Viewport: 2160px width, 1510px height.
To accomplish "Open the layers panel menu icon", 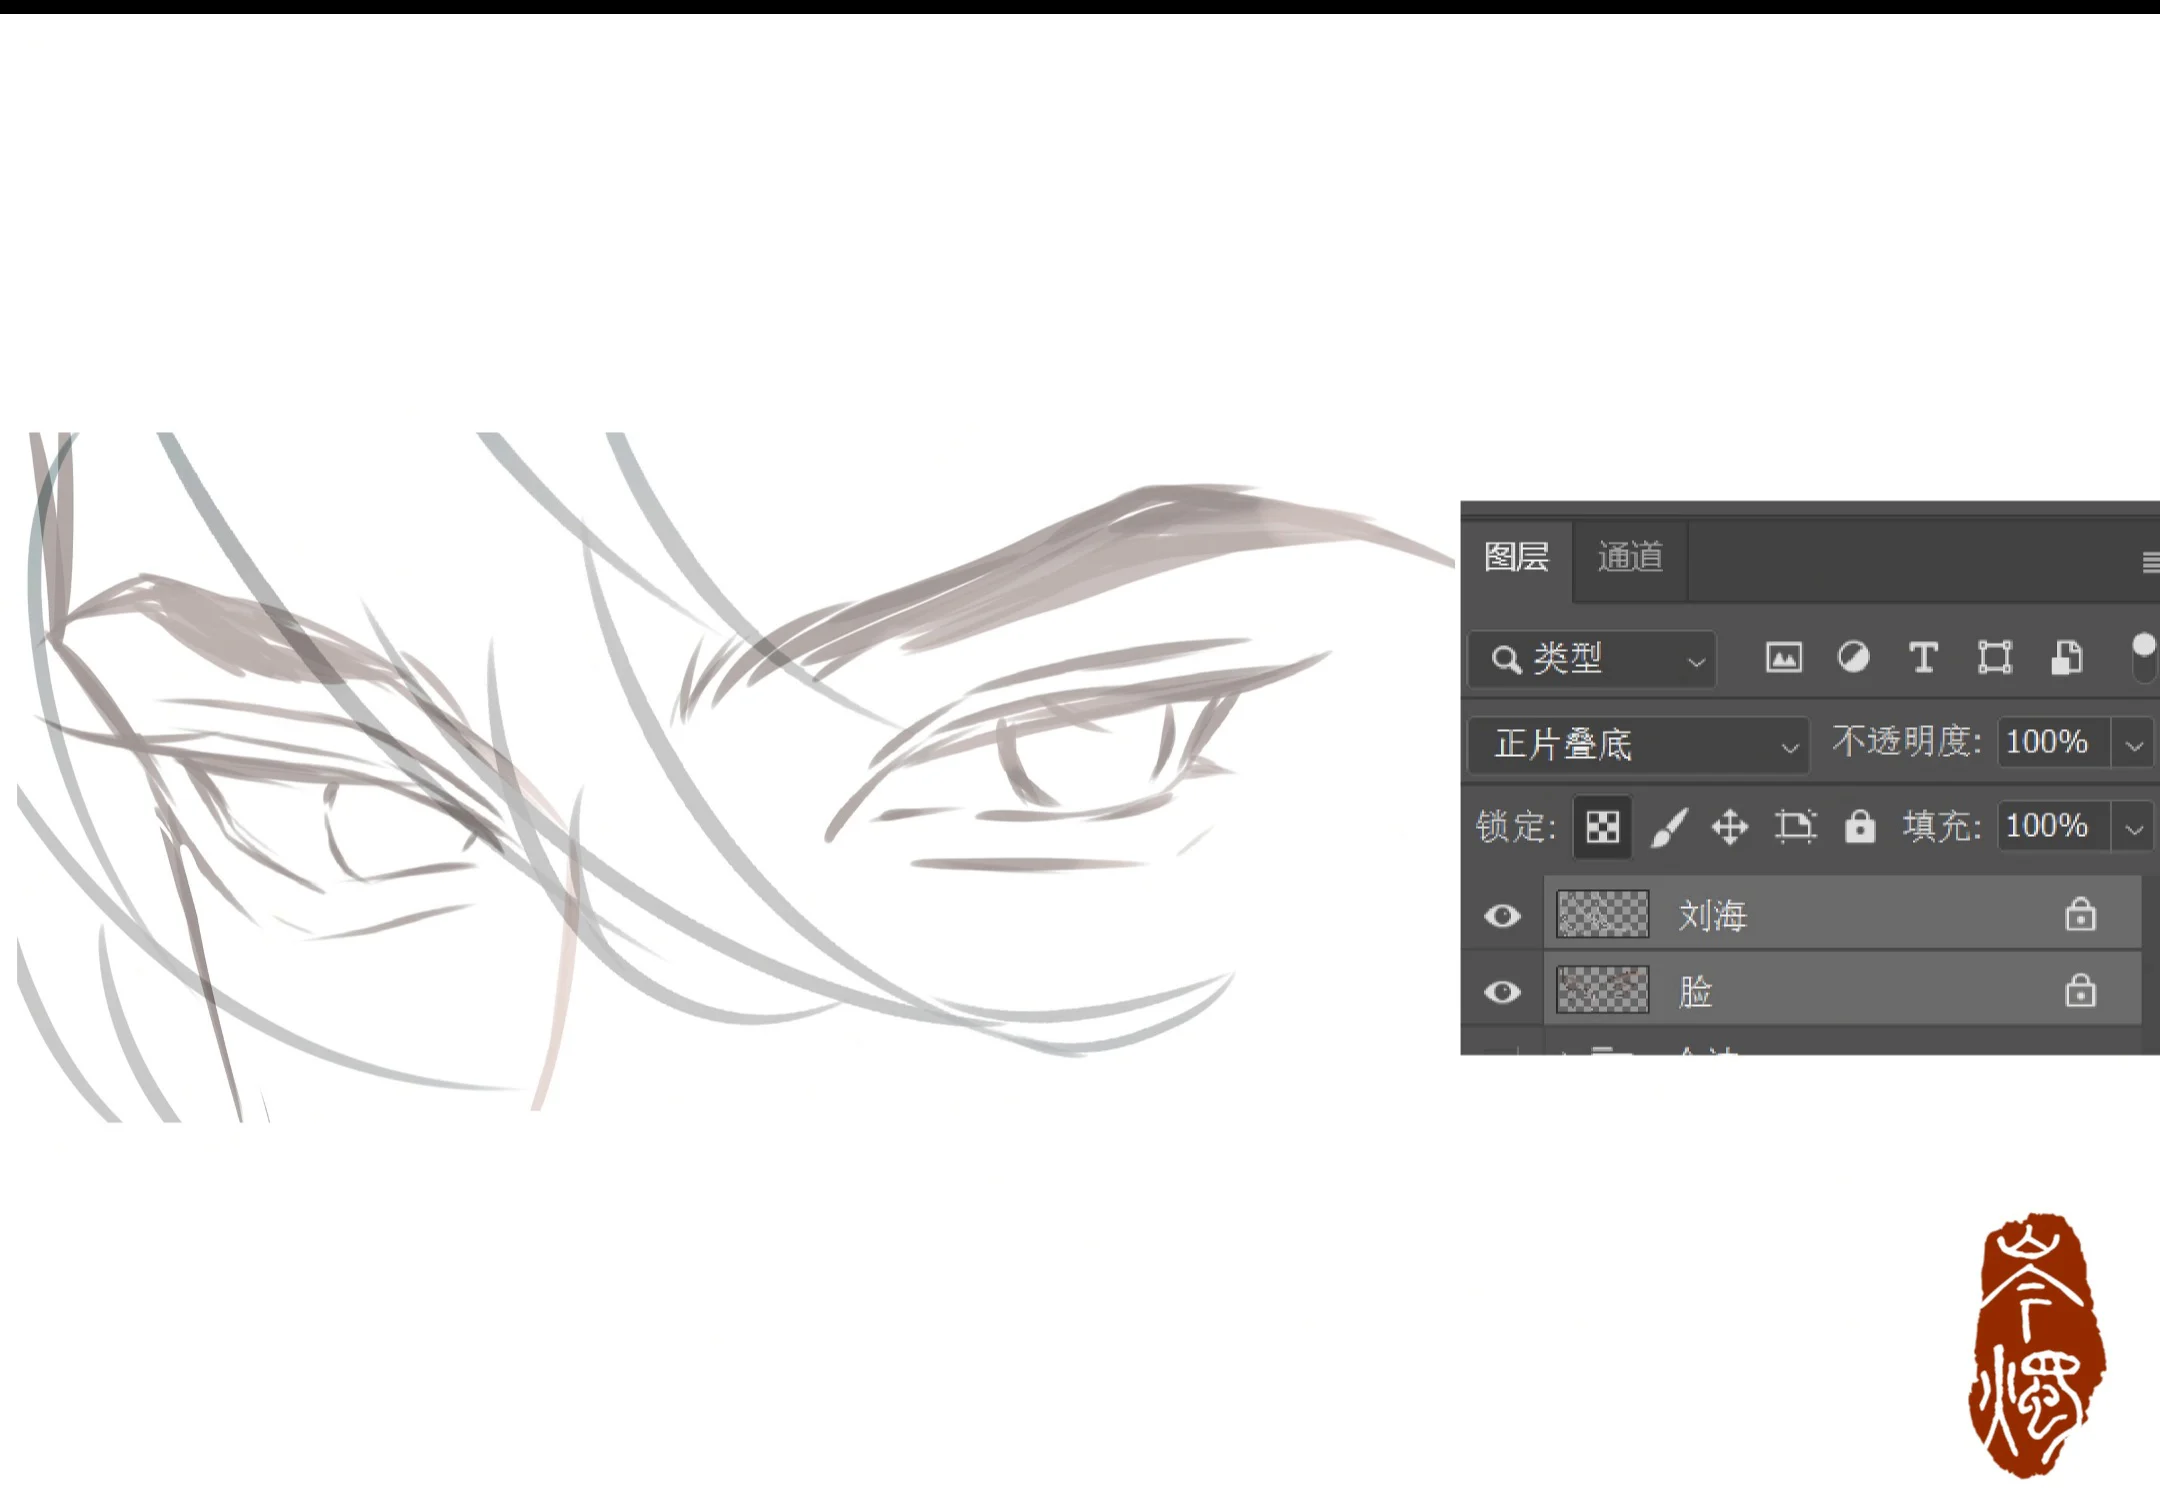I will point(2150,562).
